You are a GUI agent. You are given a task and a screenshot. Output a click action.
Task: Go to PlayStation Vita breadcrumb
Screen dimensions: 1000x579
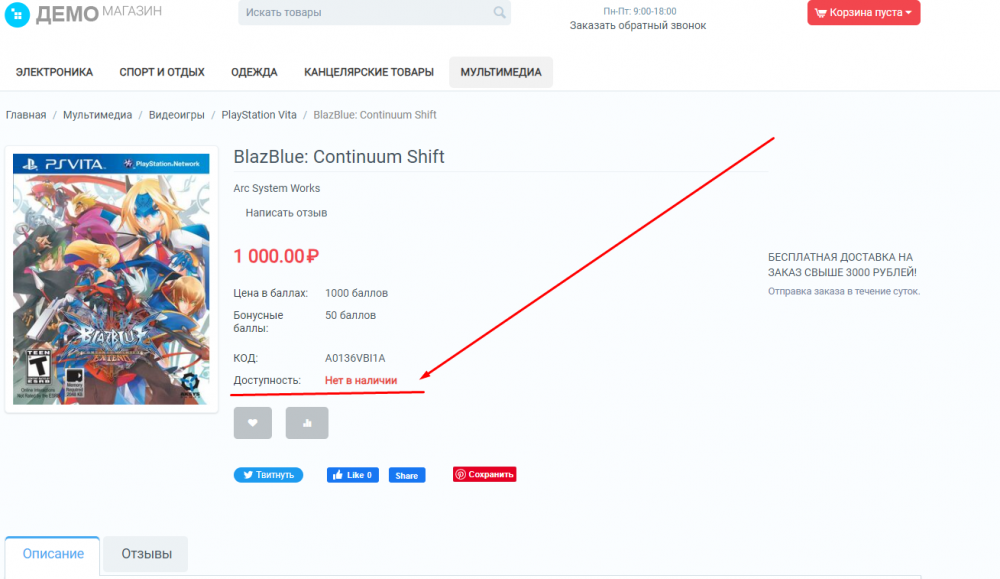(x=258, y=115)
